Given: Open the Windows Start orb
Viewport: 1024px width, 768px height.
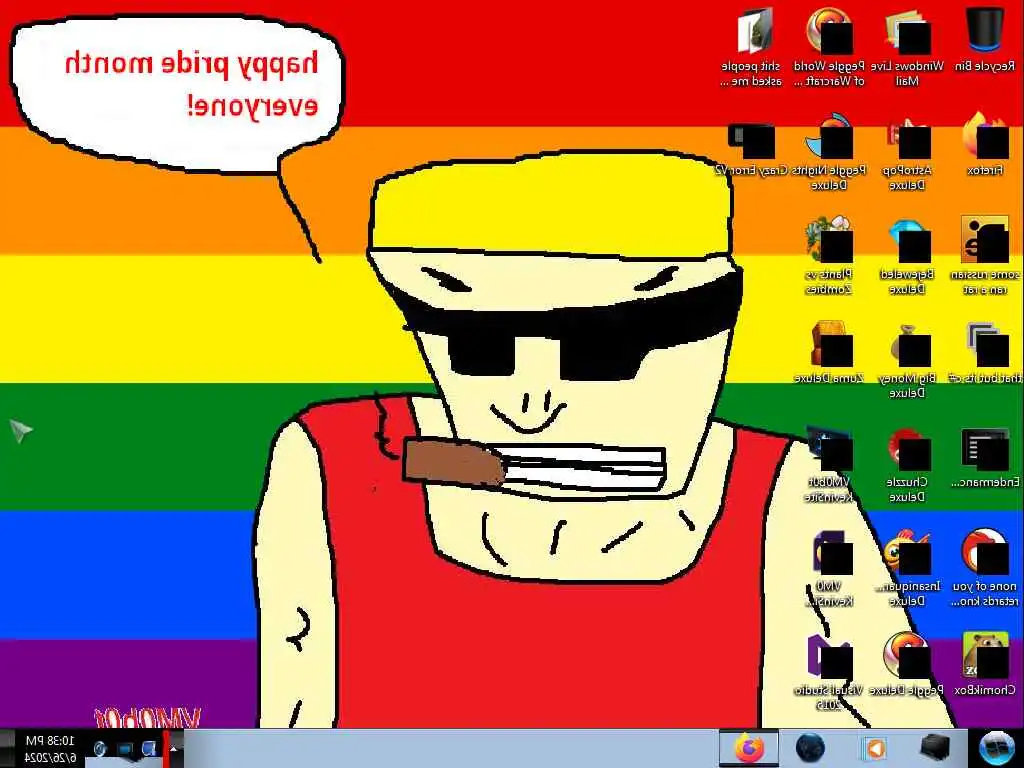Looking at the screenshot, I should pos(997,748).
